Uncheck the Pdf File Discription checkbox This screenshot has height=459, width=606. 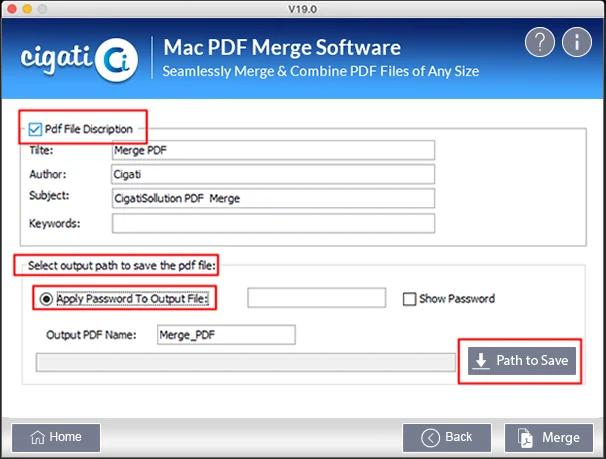(35, 129)
